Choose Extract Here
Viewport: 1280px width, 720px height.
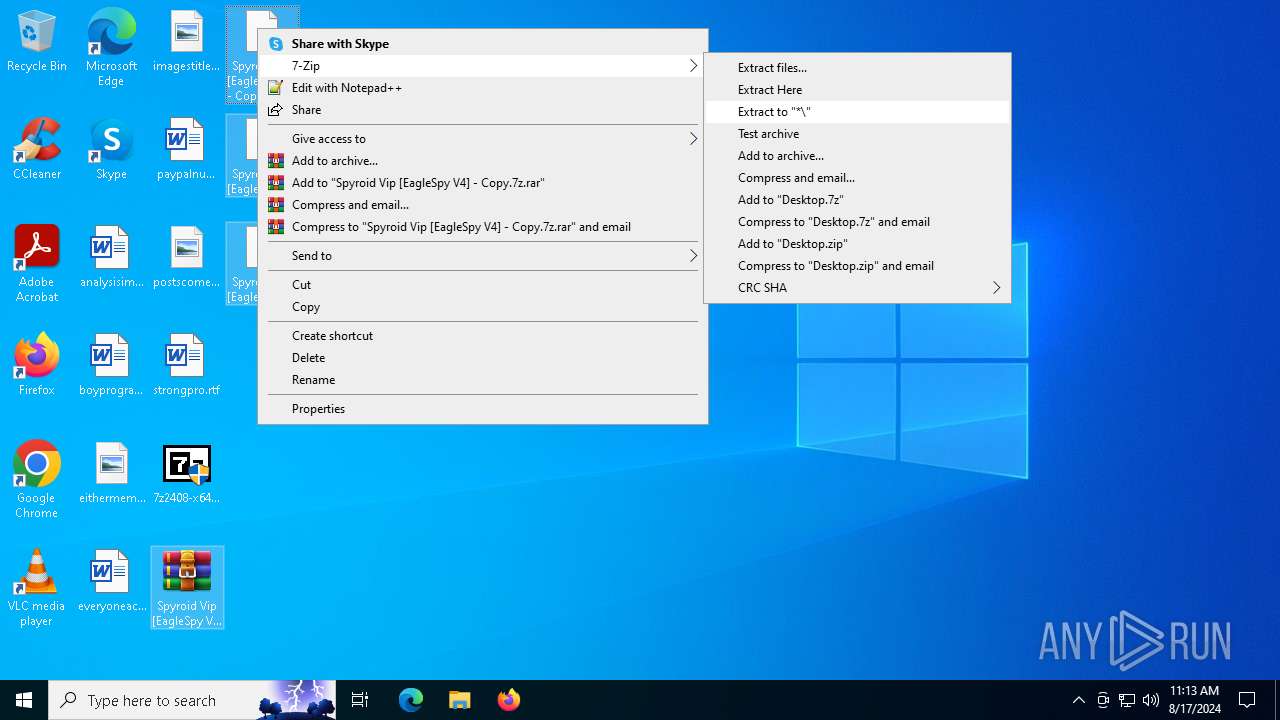(857, 90)
